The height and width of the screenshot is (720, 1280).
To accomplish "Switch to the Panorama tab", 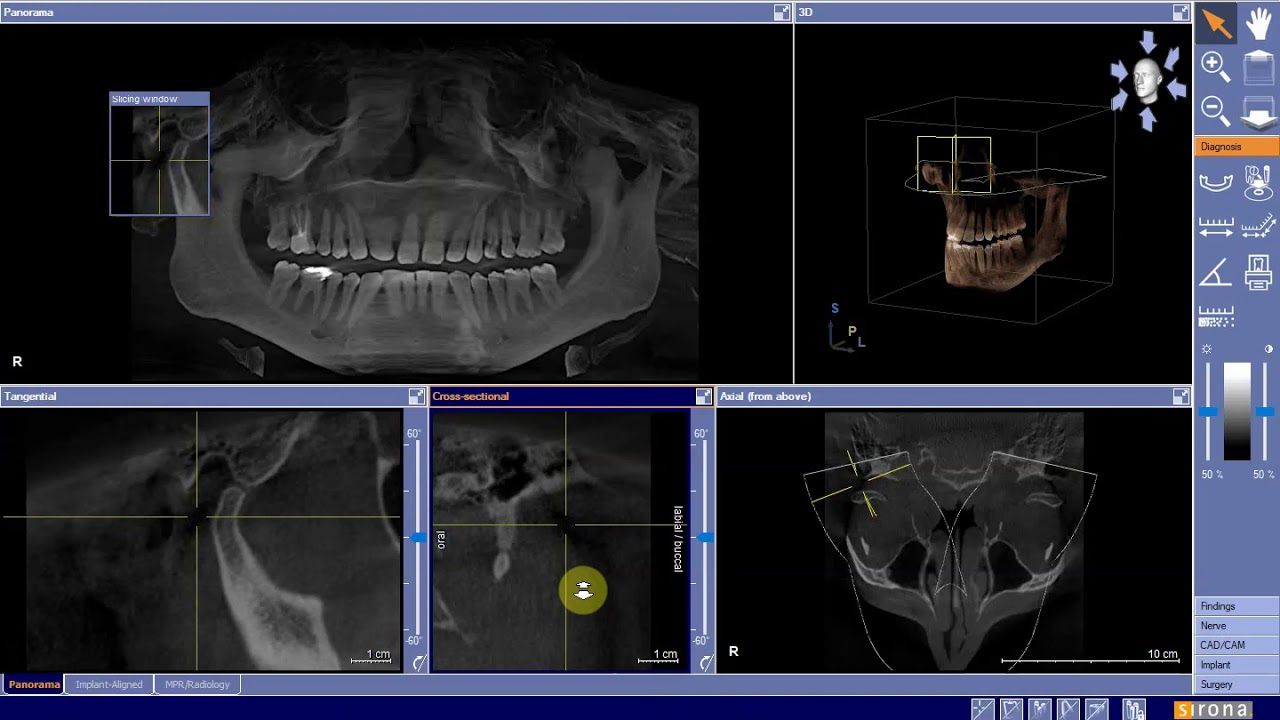I will [x=34, y=685].
